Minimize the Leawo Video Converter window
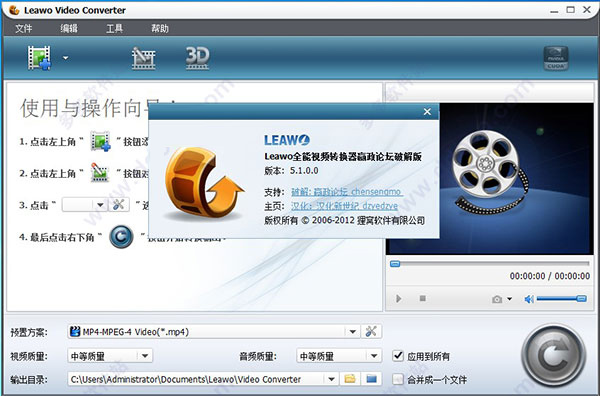The width and height of the screenshot is (600, 396). [x=554, y=10]
